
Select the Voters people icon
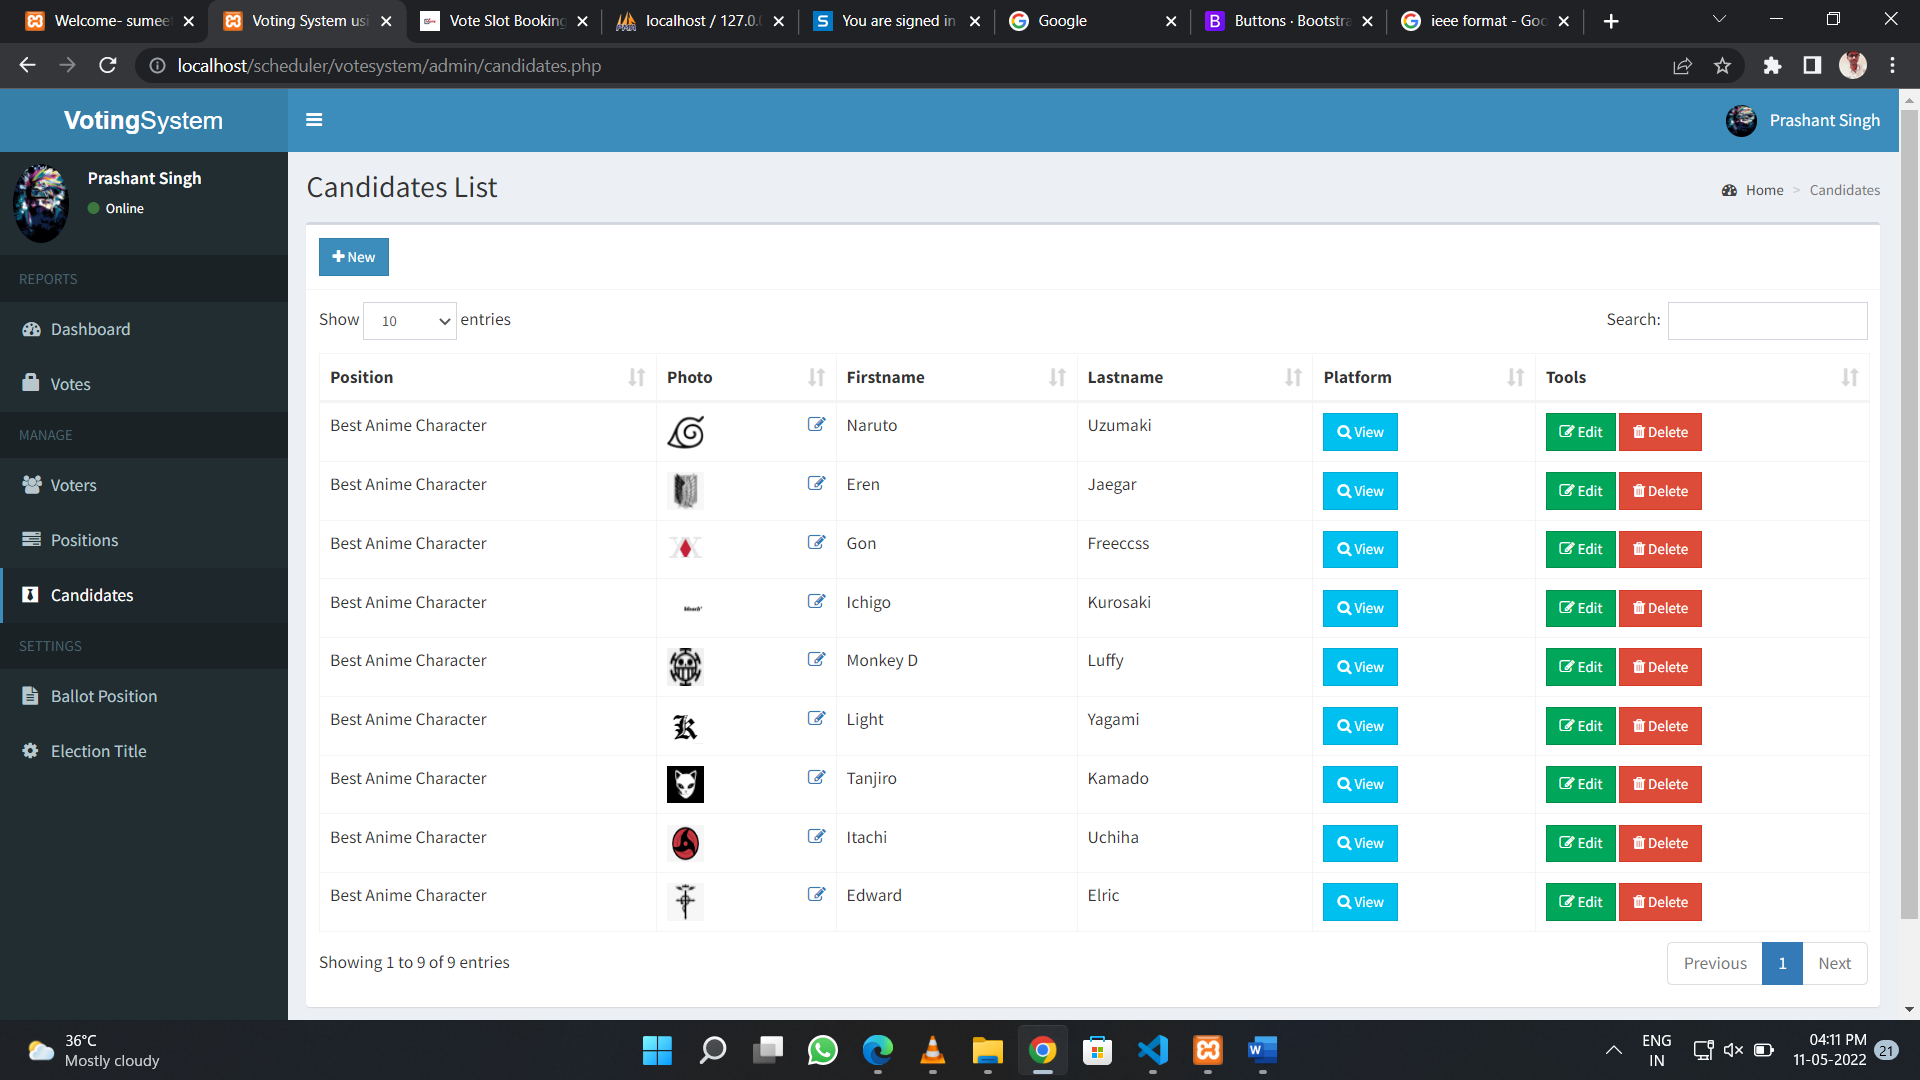tap(31, 485)
